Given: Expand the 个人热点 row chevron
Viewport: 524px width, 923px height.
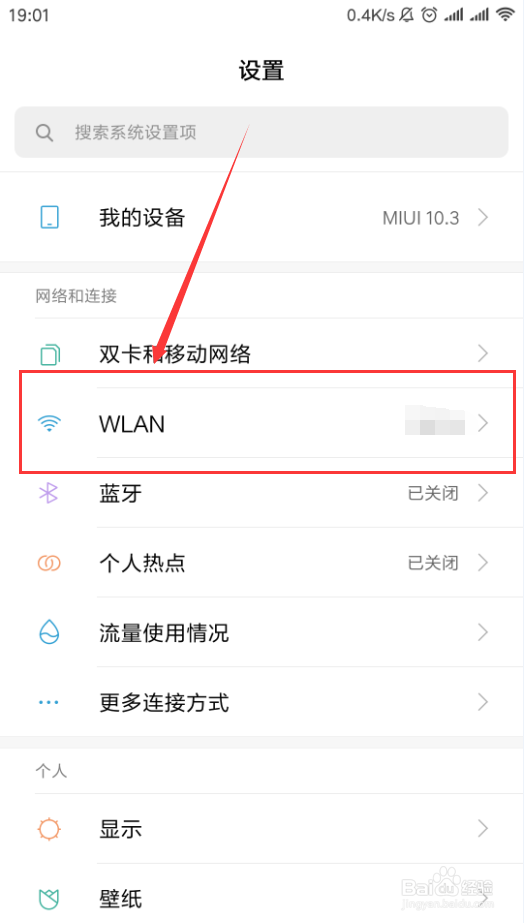Looking at the screenshot, I should [x=483, y=563].
